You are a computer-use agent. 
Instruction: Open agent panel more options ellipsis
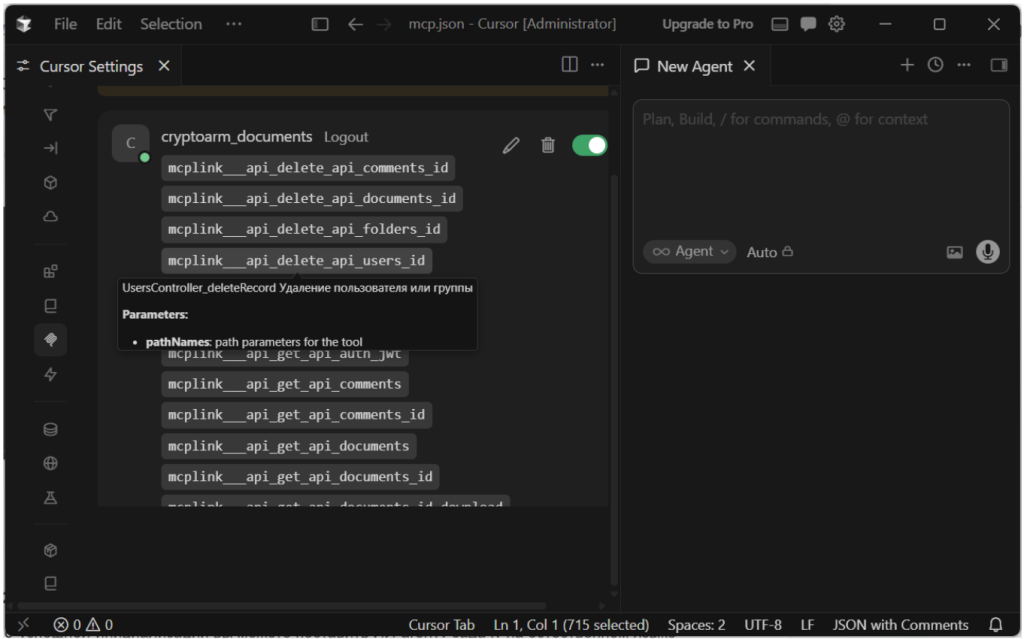[x=964, y=65]
